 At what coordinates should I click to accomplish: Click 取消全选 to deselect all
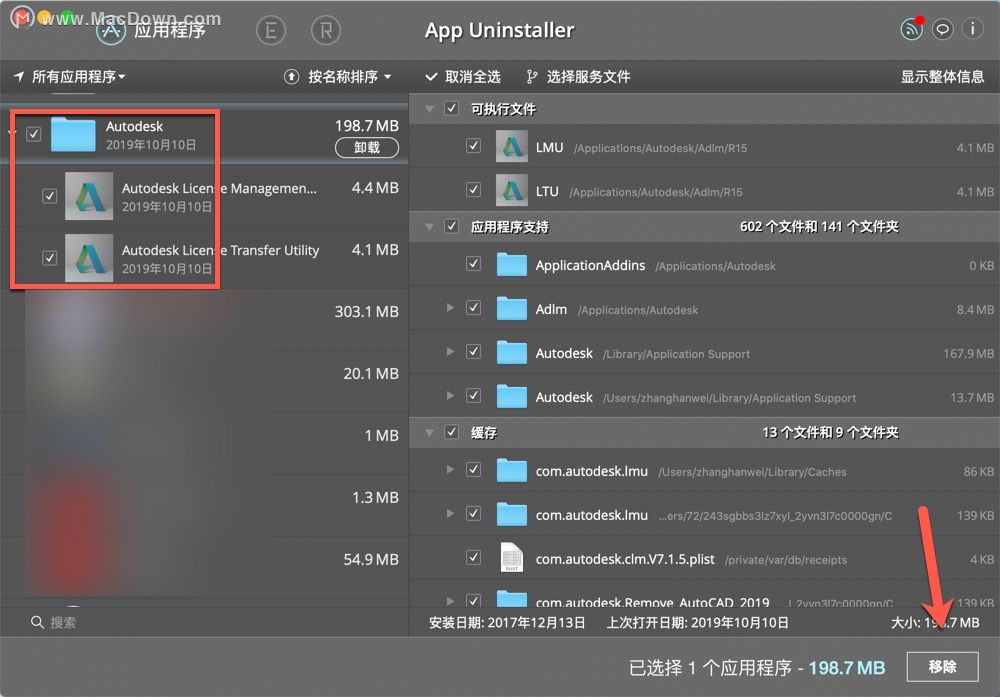click(464, 77)
